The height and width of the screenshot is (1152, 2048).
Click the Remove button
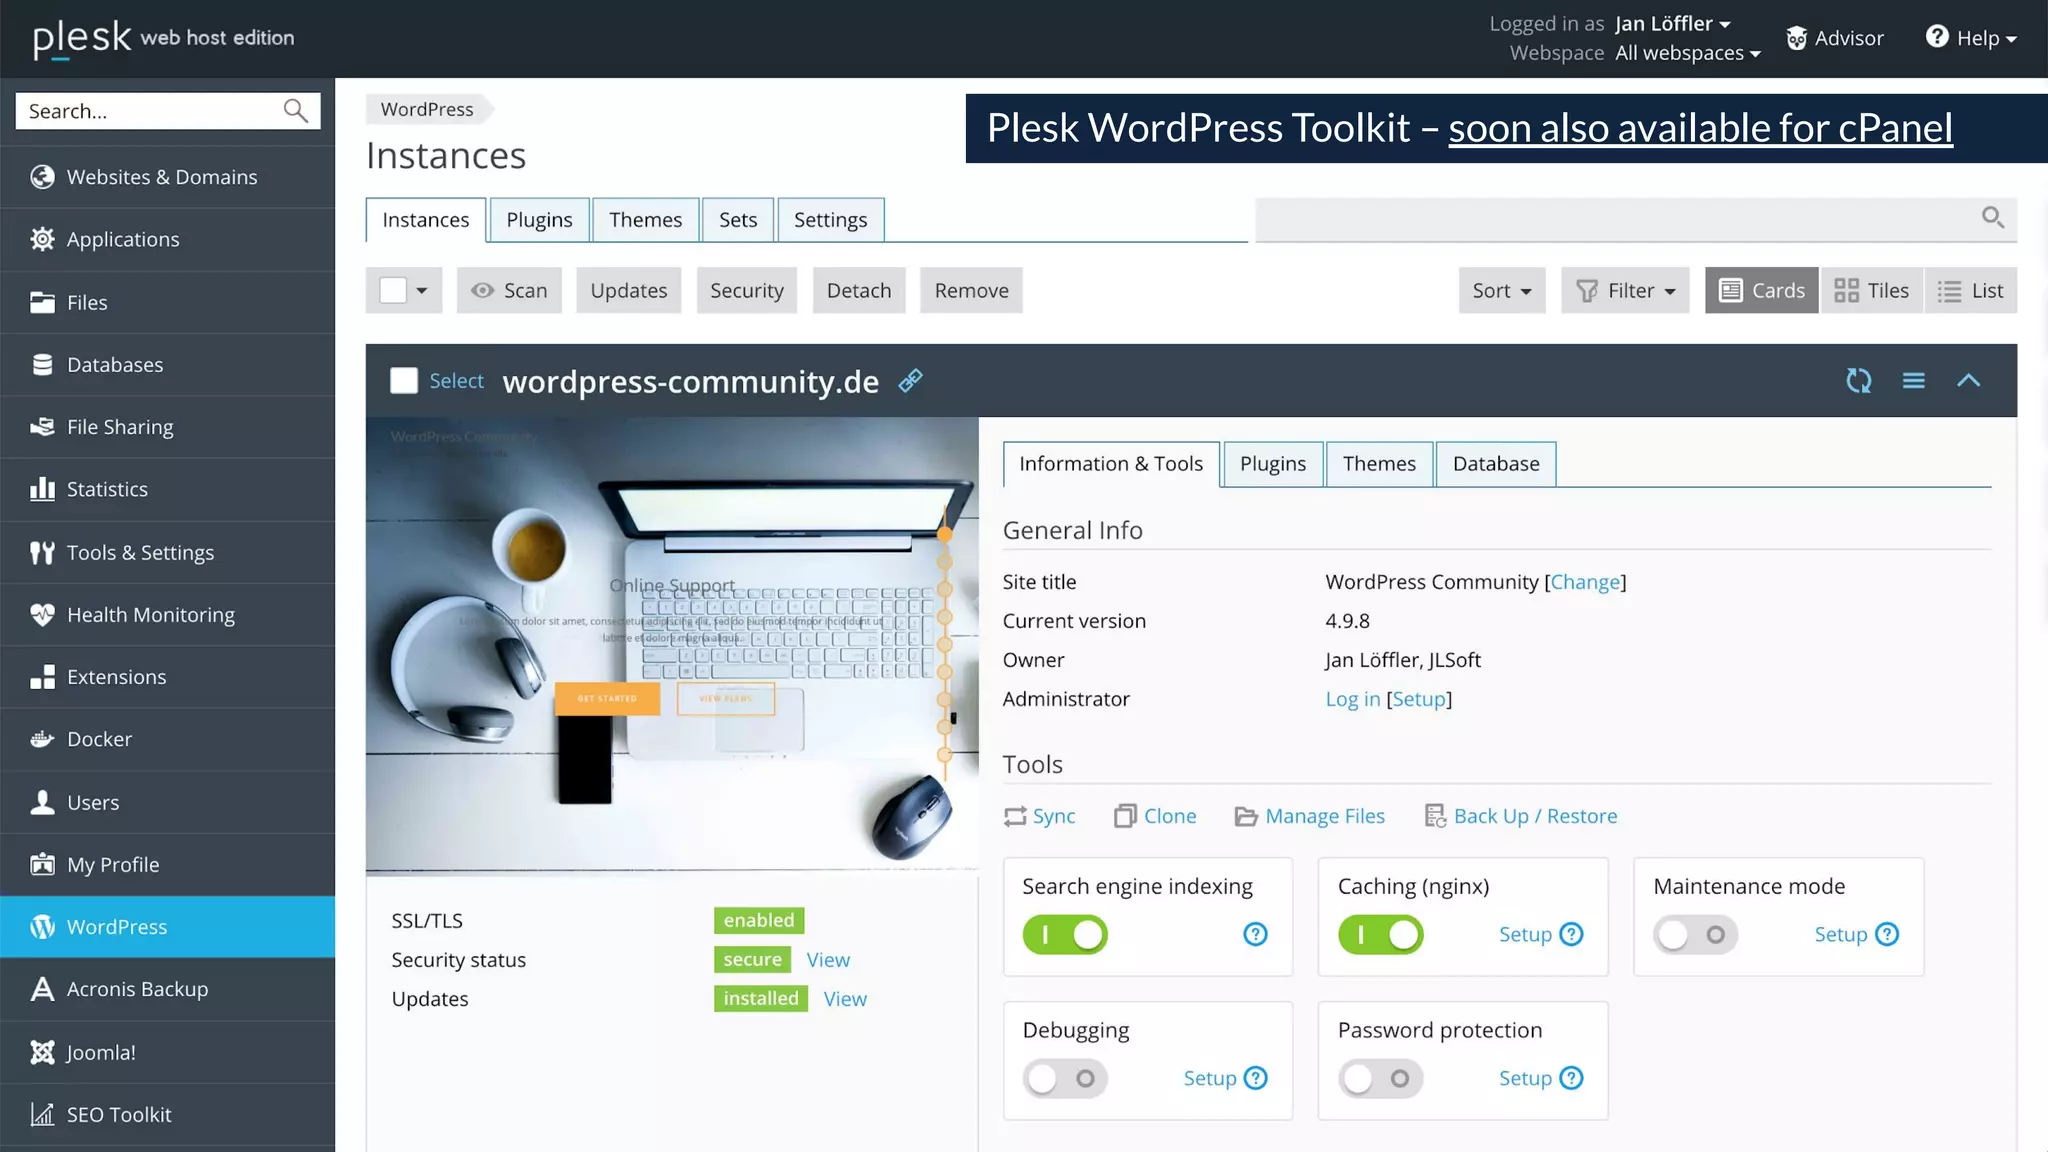pyautogui.click(x=971, y=290)
